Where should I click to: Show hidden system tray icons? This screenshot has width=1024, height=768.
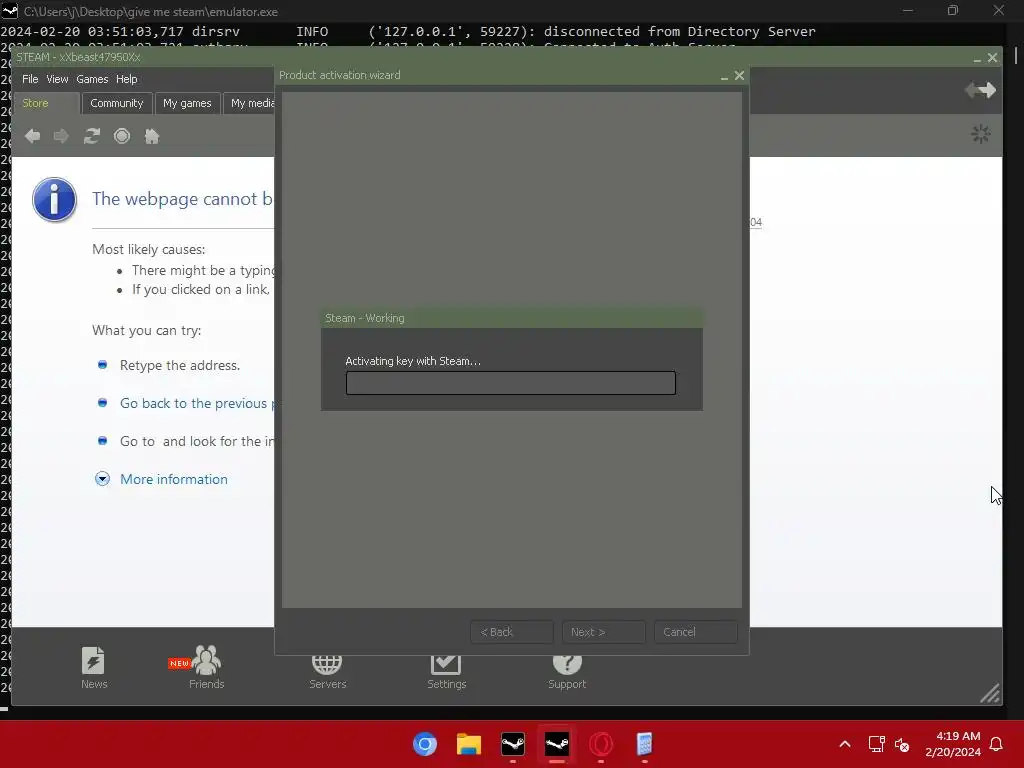point(844,744)
